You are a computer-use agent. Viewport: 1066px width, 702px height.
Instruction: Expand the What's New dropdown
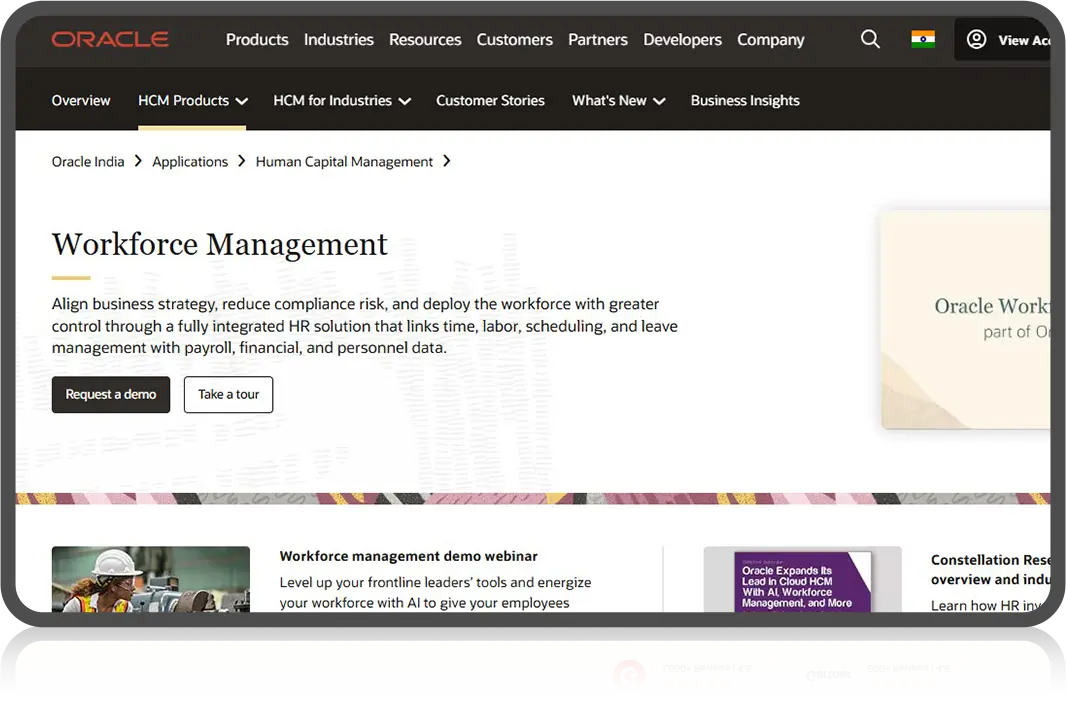click(x=618, y=100)
